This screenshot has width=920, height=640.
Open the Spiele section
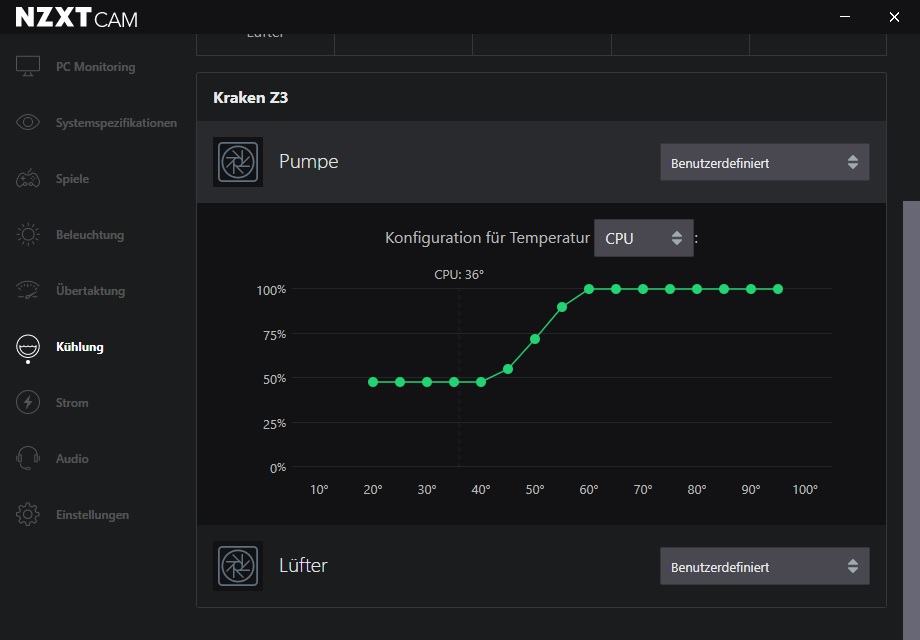click(72, 179)
